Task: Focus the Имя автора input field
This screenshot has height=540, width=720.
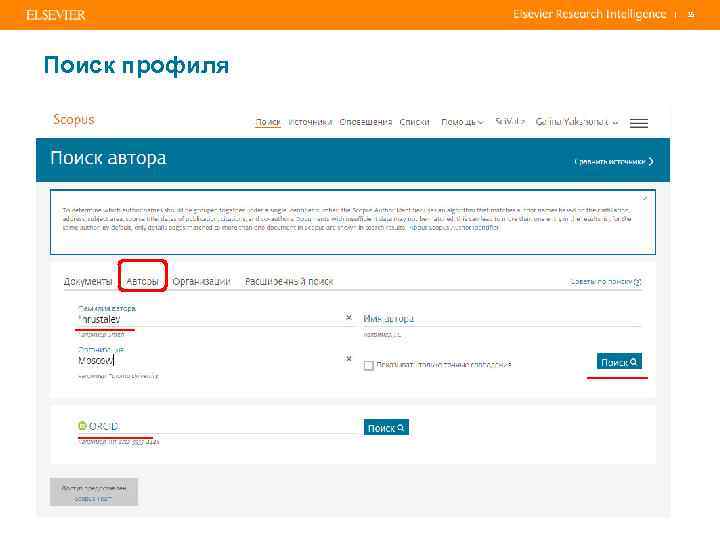Action: pyautogui.click(x=502, y=319)
